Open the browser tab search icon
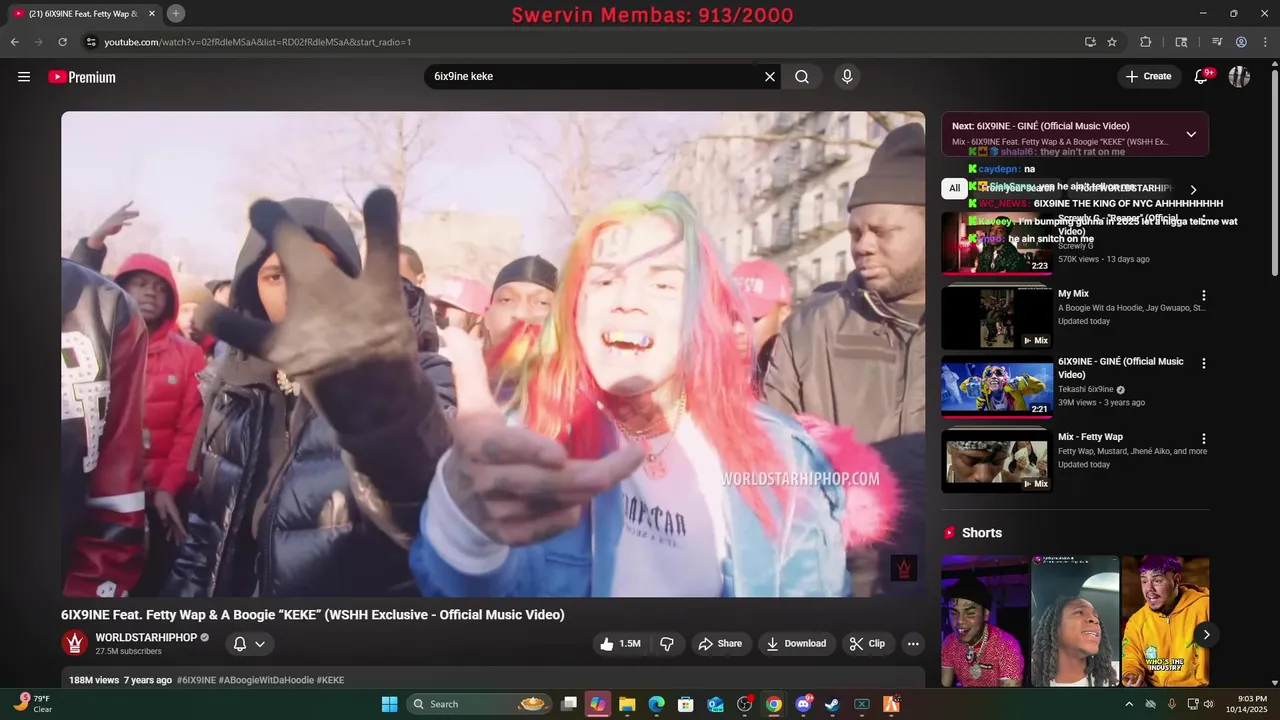The height and width of the screenshot is (720, 1280). 1181,42
